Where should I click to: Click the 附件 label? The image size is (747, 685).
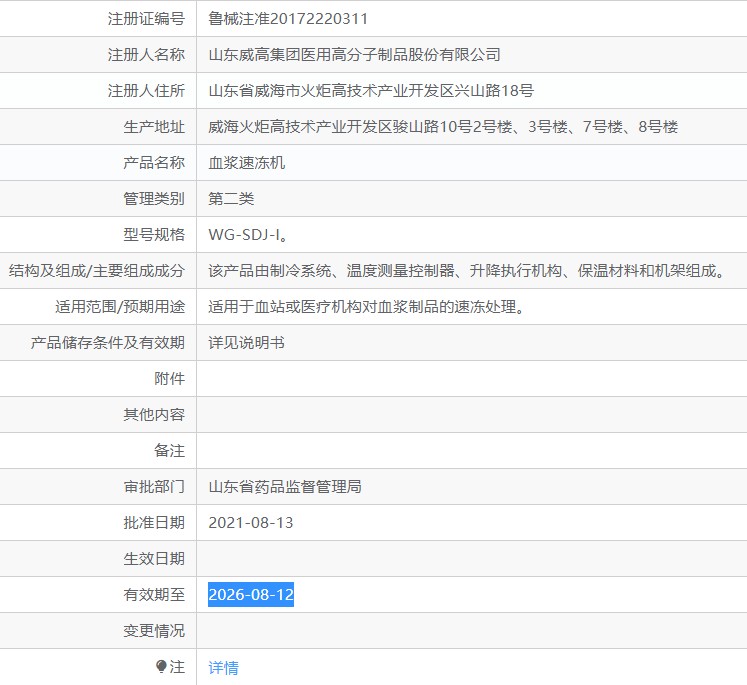pos(169,379)
